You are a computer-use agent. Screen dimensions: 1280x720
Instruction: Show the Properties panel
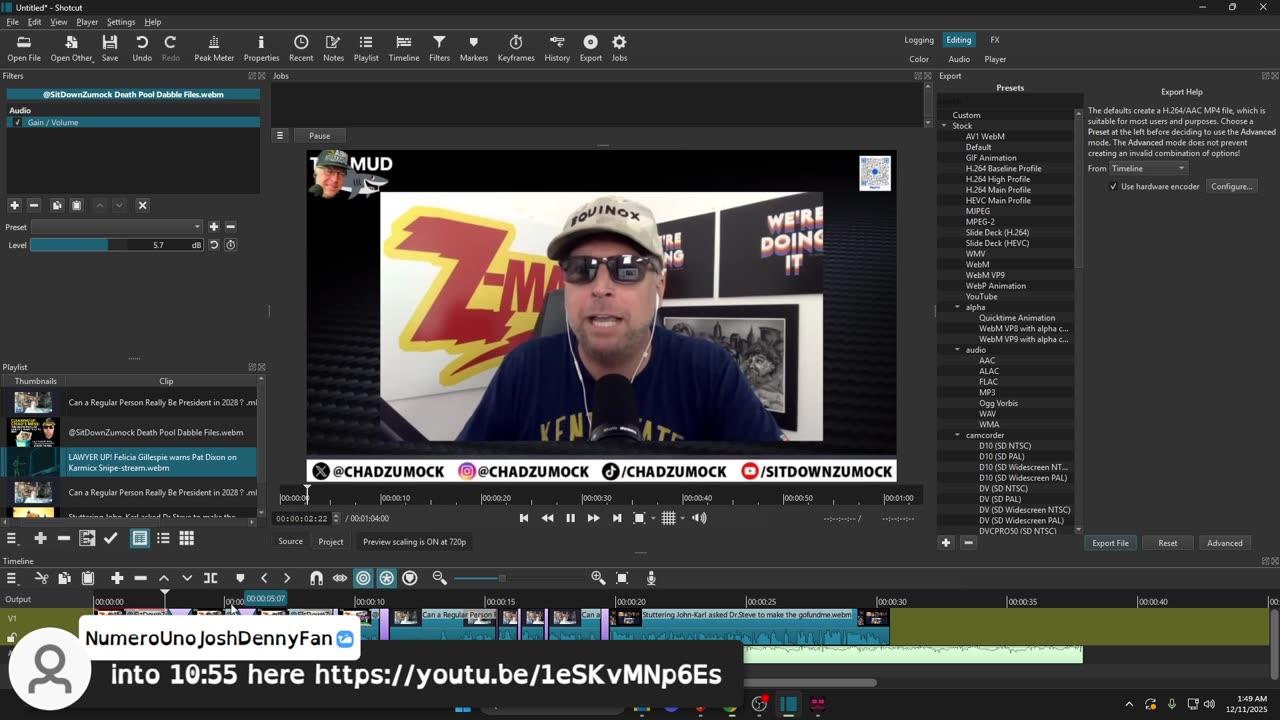[x=261, y=48]
